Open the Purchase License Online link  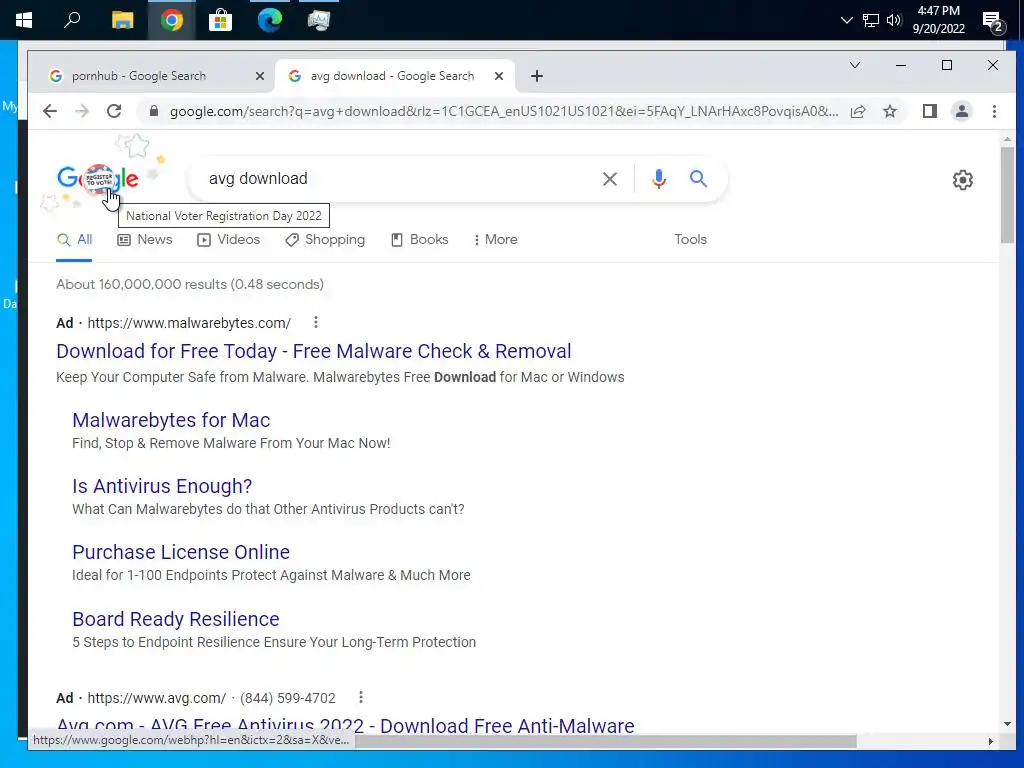pyautogui.click(x=181, y=552)
